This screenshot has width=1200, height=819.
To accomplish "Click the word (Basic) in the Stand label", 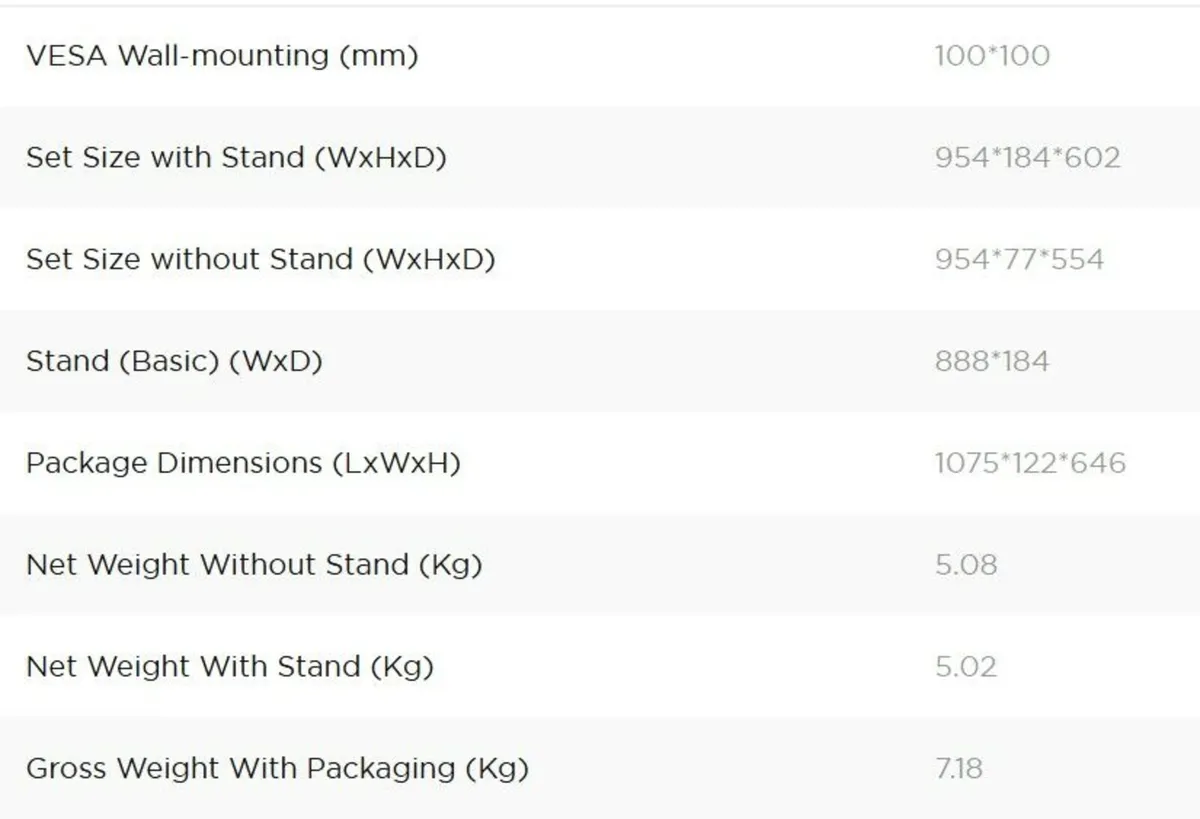I will pyautogui.click(x=169, y=361).
